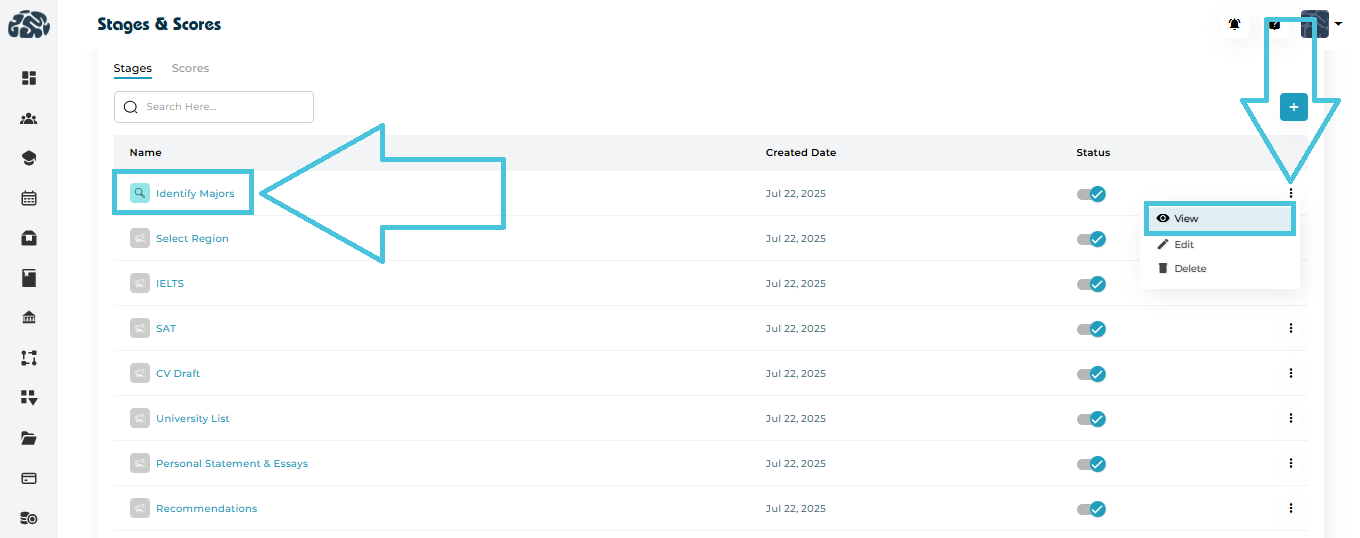Click the group of people sidebar icon
Viewport: 1360px width, 538px height.
click(29, 119)
